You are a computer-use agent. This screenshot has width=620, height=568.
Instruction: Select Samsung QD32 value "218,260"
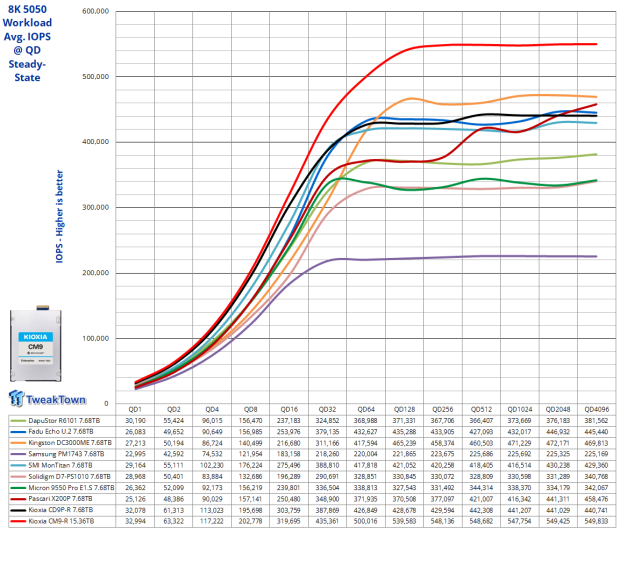point(327,454)
